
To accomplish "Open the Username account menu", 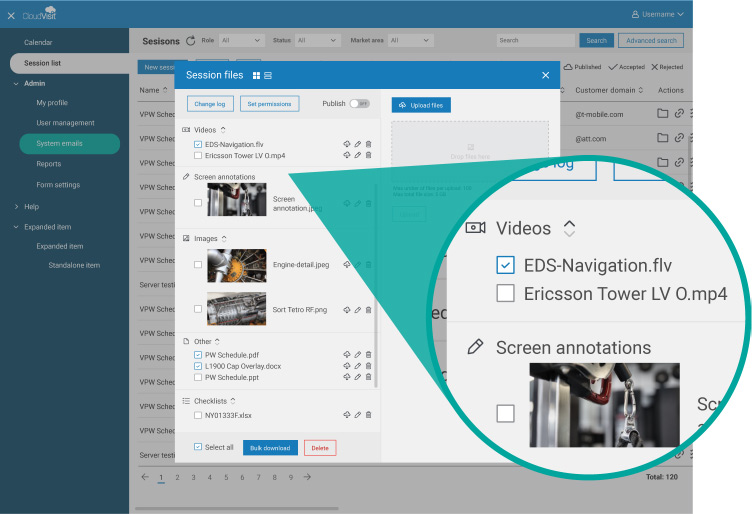I will coord(658,14).
